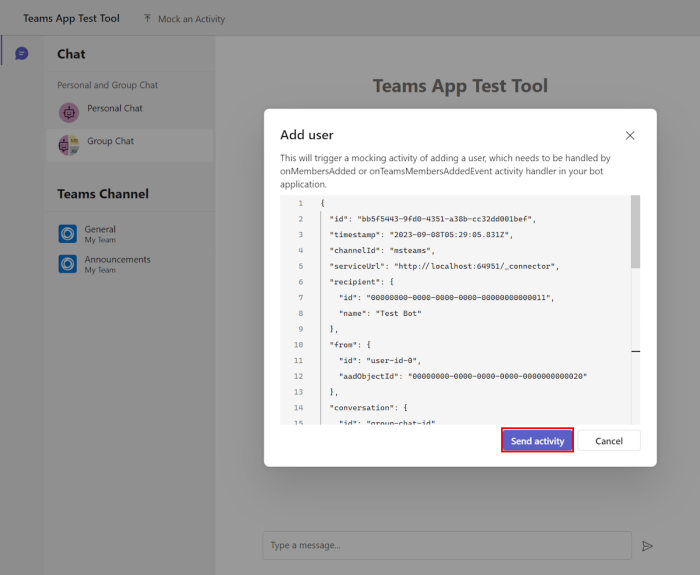The height and width of the screenshot is (575, 700).
Task: Close the Add user dialog with X
Action: tap(629, 135)
